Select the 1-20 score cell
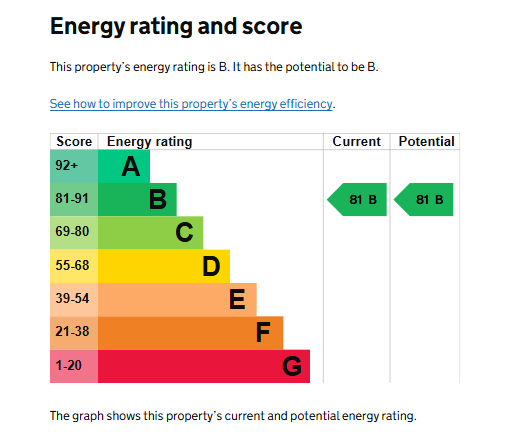 [74, 366]
